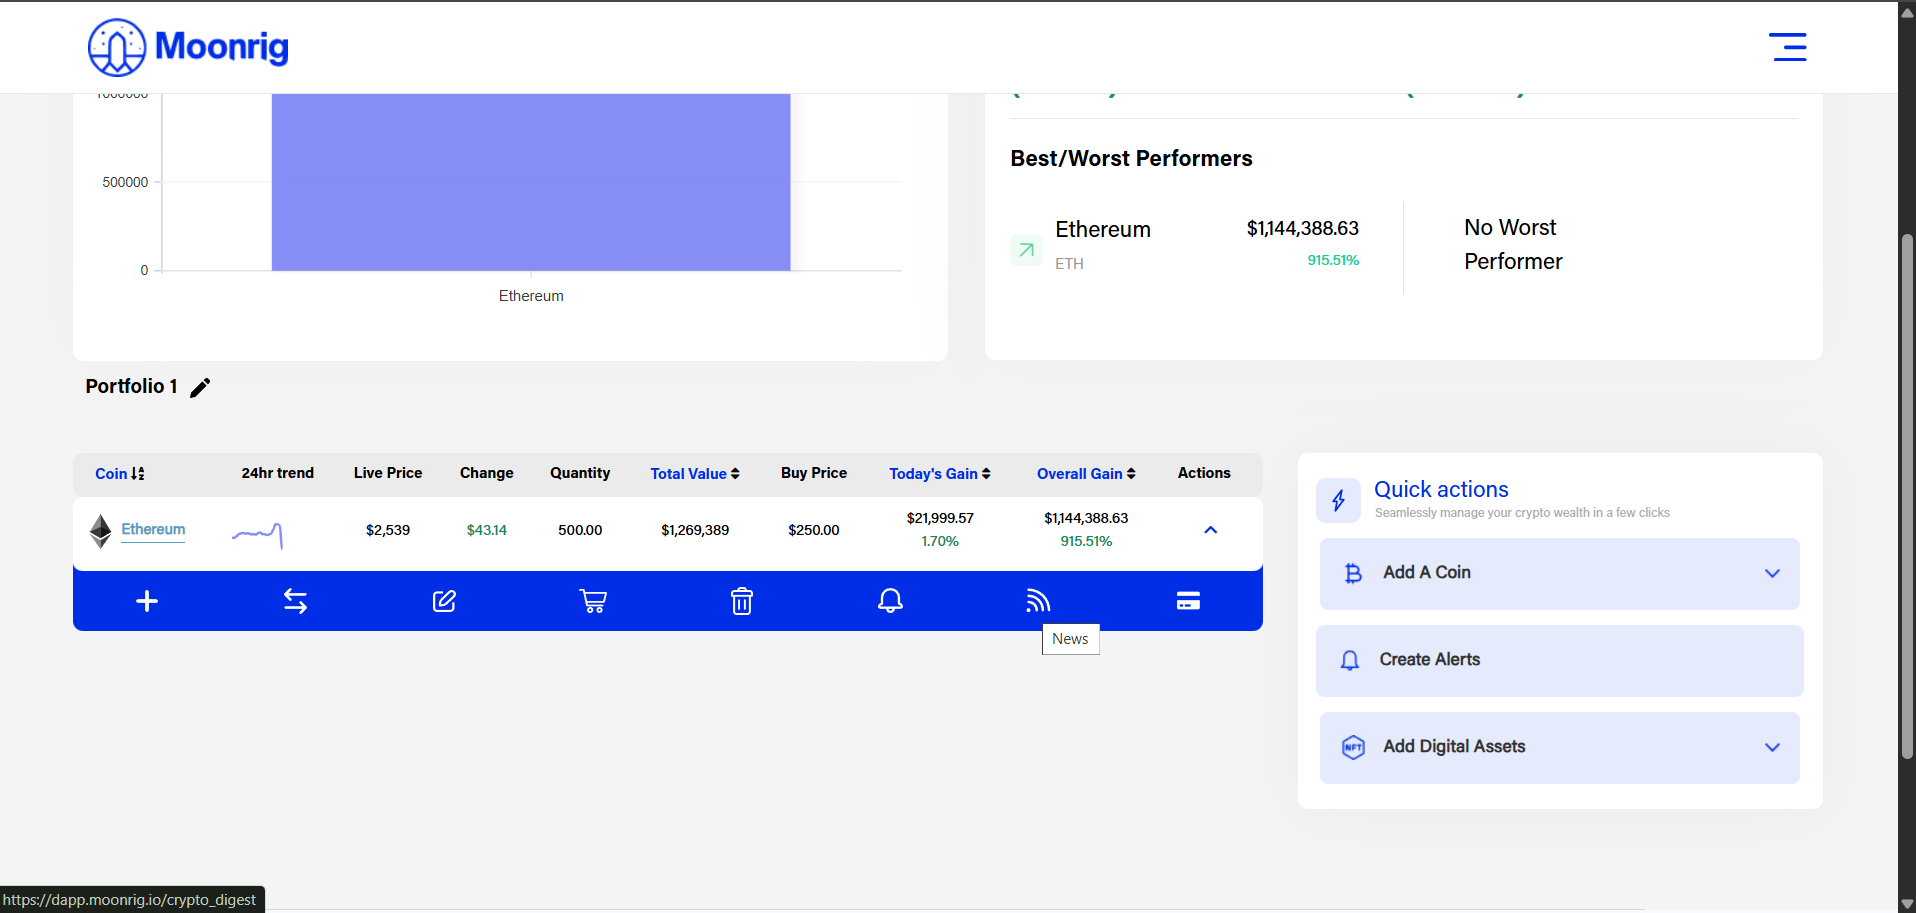Click the page vertical scrollbar thumb
This screenshot has width=1916, height=913.
1907,495
